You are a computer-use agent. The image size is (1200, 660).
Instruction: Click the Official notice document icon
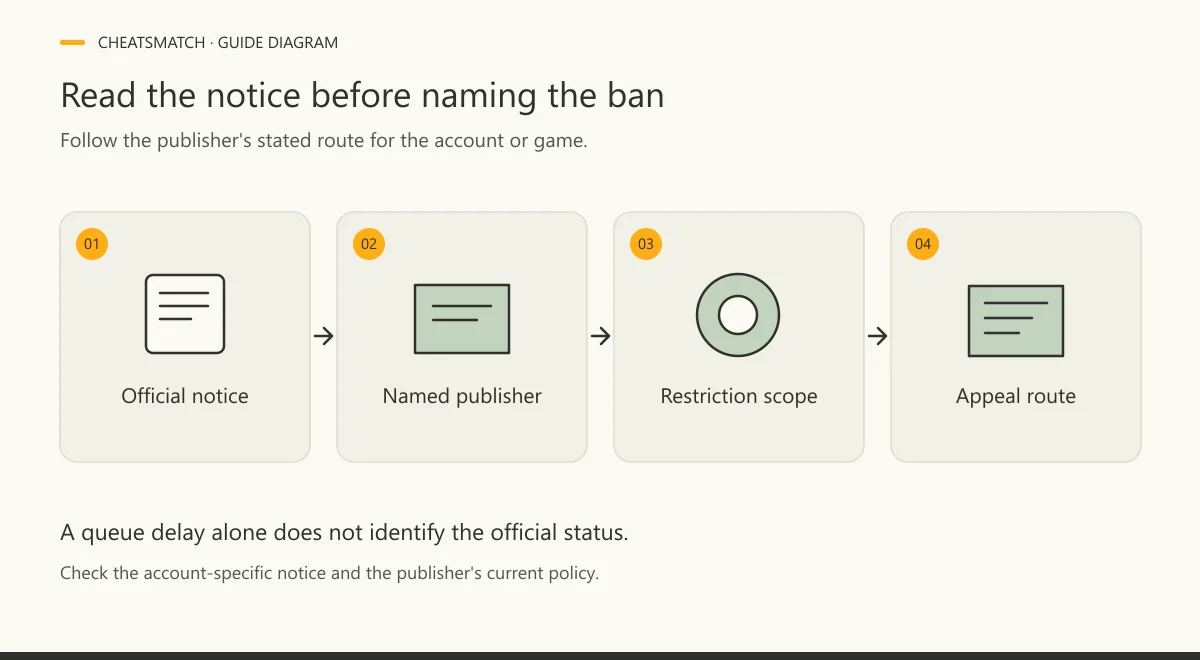click(x=185, y=314)
